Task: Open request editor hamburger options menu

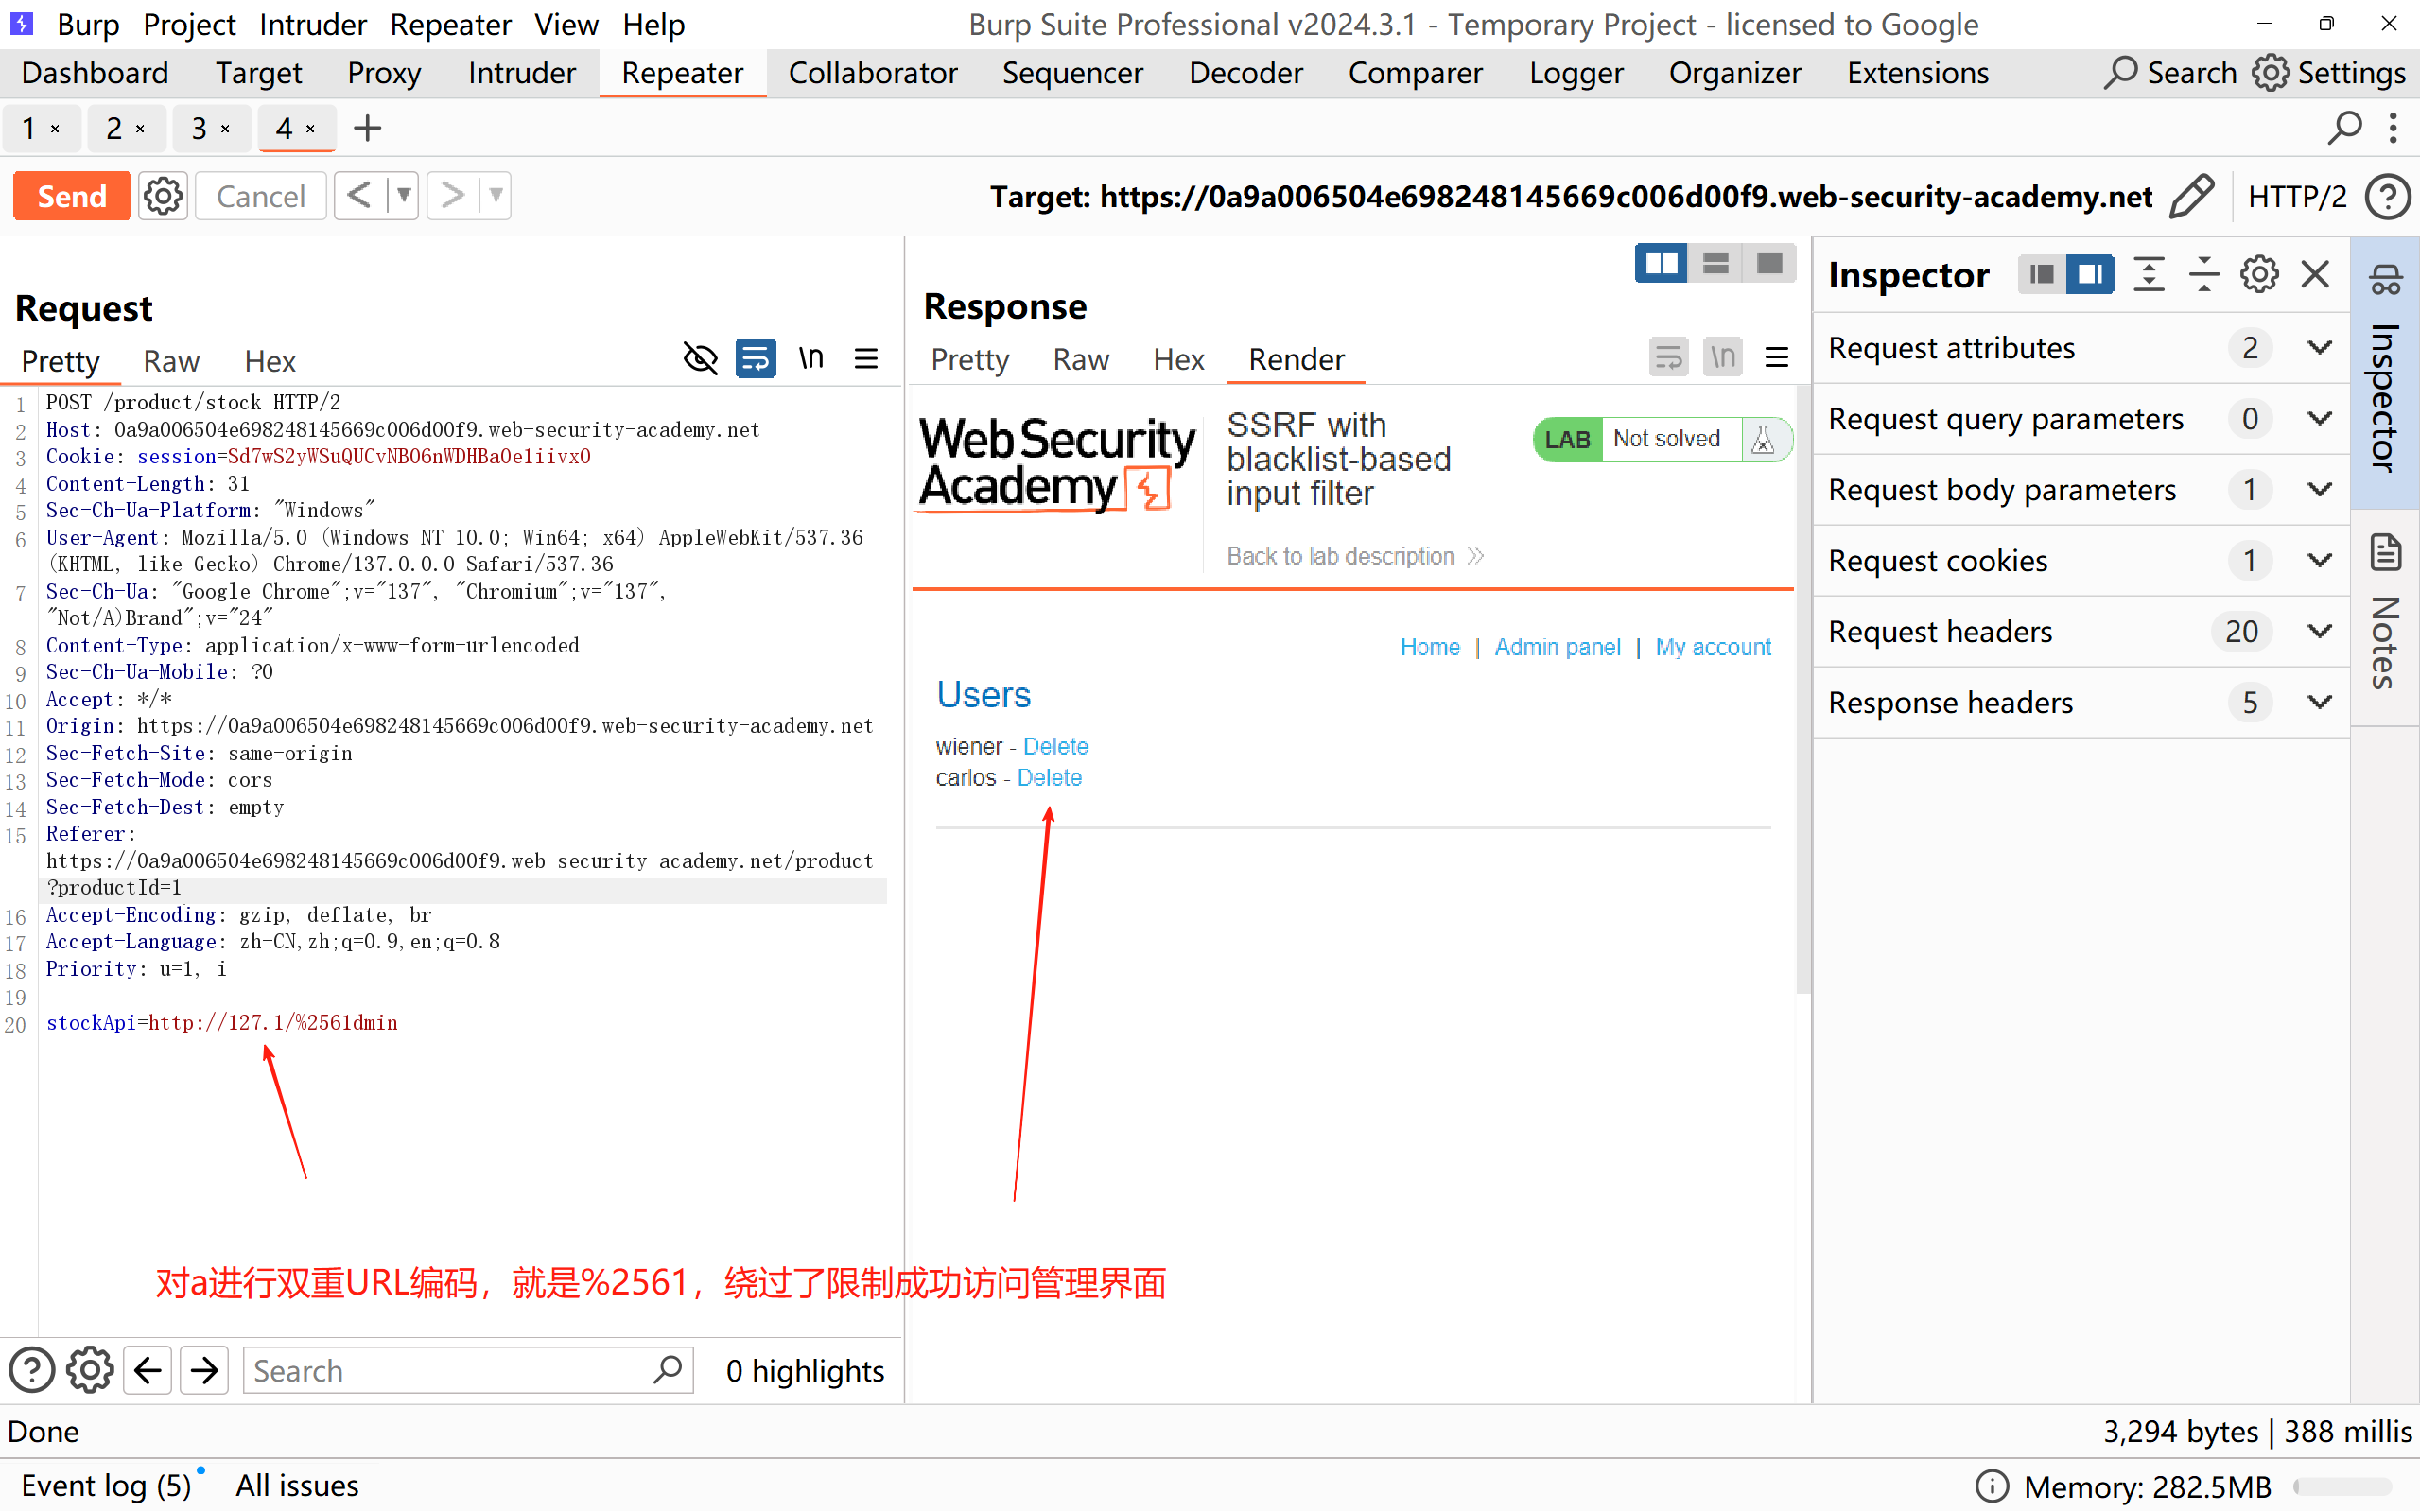Action: 866,359
